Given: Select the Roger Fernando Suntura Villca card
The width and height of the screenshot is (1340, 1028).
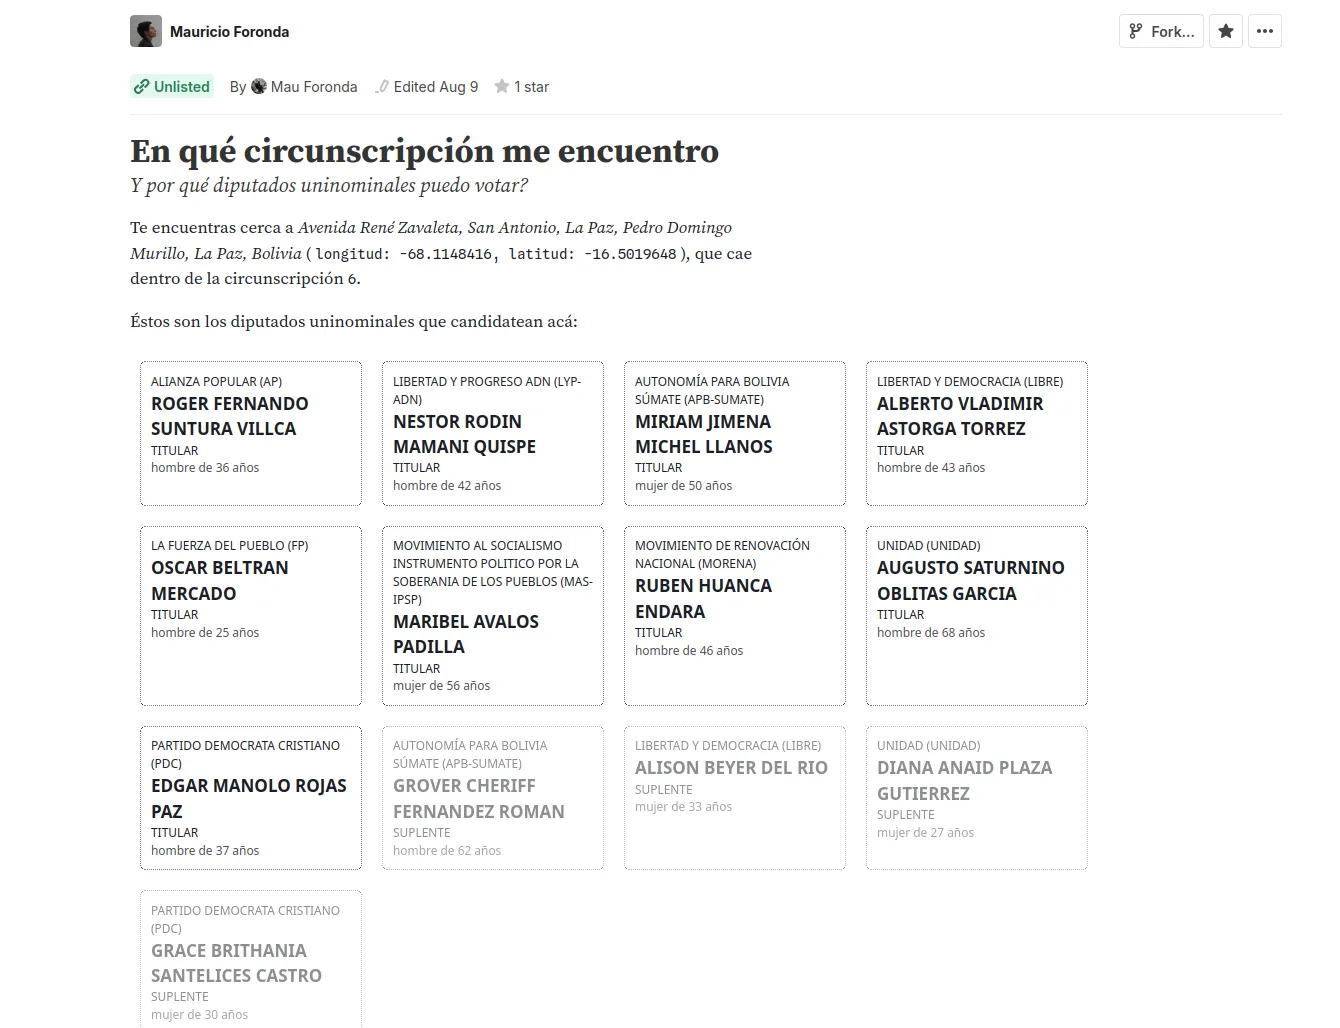Looking at the screenshot, I should pyautogui.click(x=250, y=432).
